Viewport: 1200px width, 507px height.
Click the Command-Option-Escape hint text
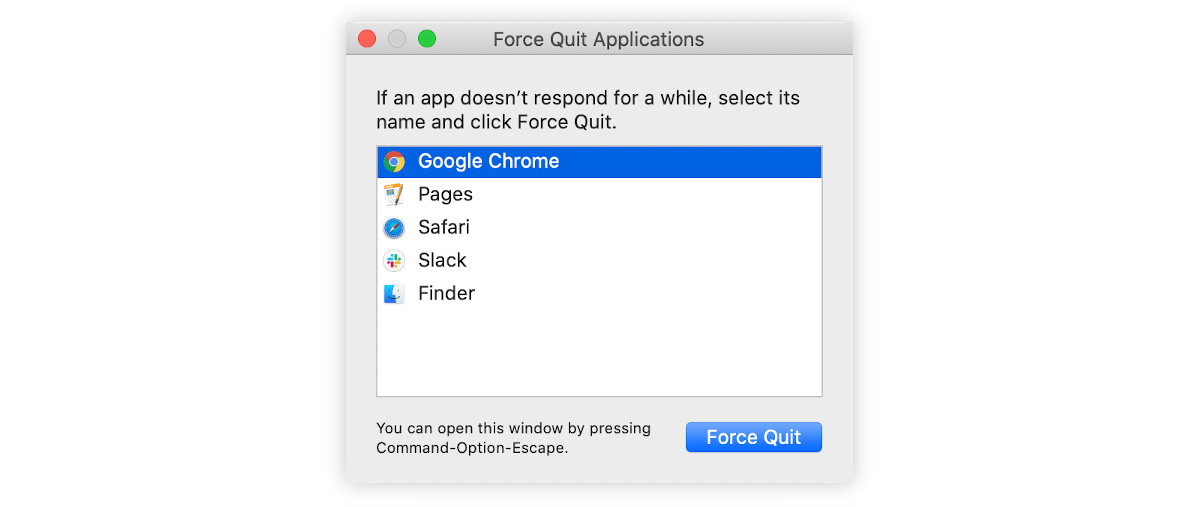[x=513, y=438]
